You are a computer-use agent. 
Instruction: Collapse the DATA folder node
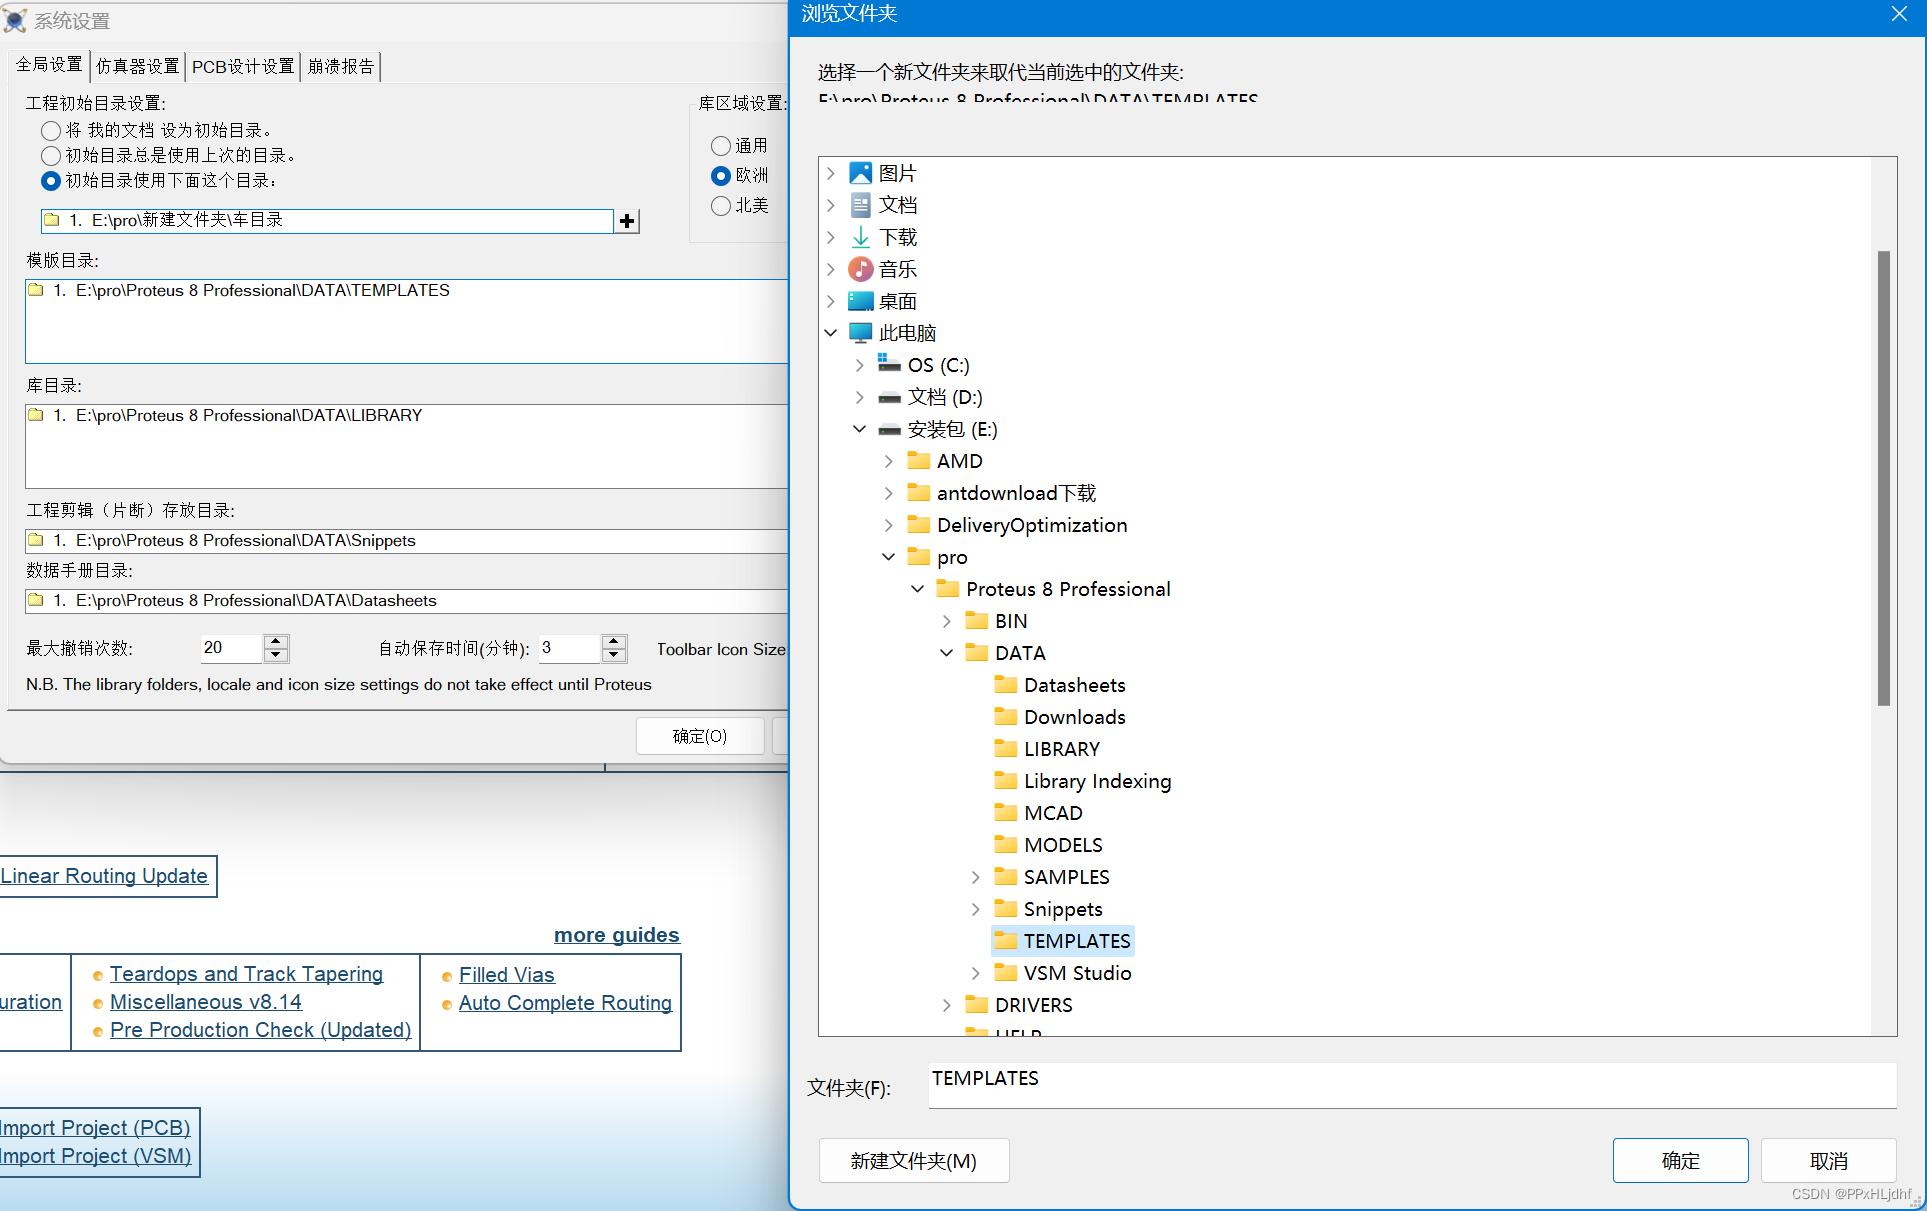tap(946, 653)
